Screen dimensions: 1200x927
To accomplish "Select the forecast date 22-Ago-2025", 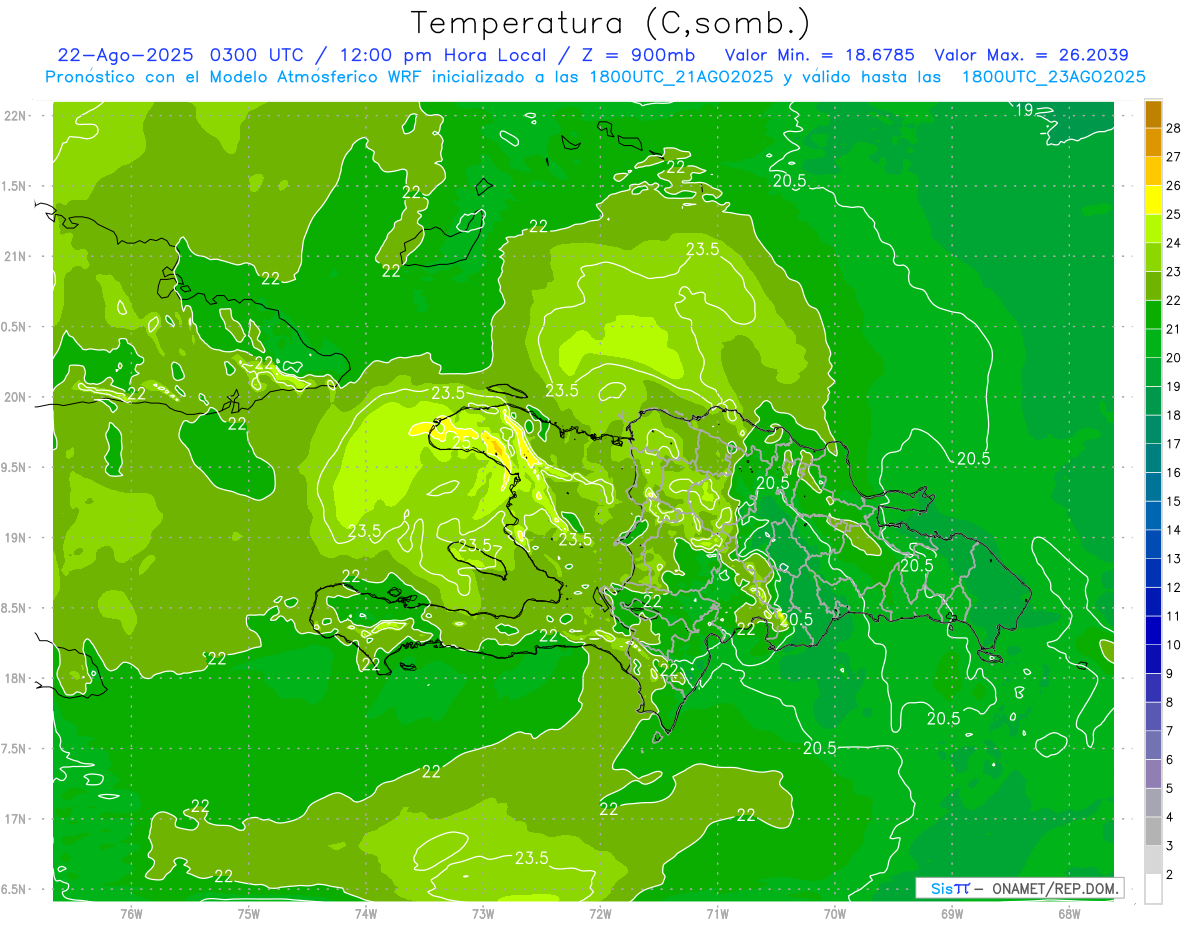I will click(x=124, y=55).
